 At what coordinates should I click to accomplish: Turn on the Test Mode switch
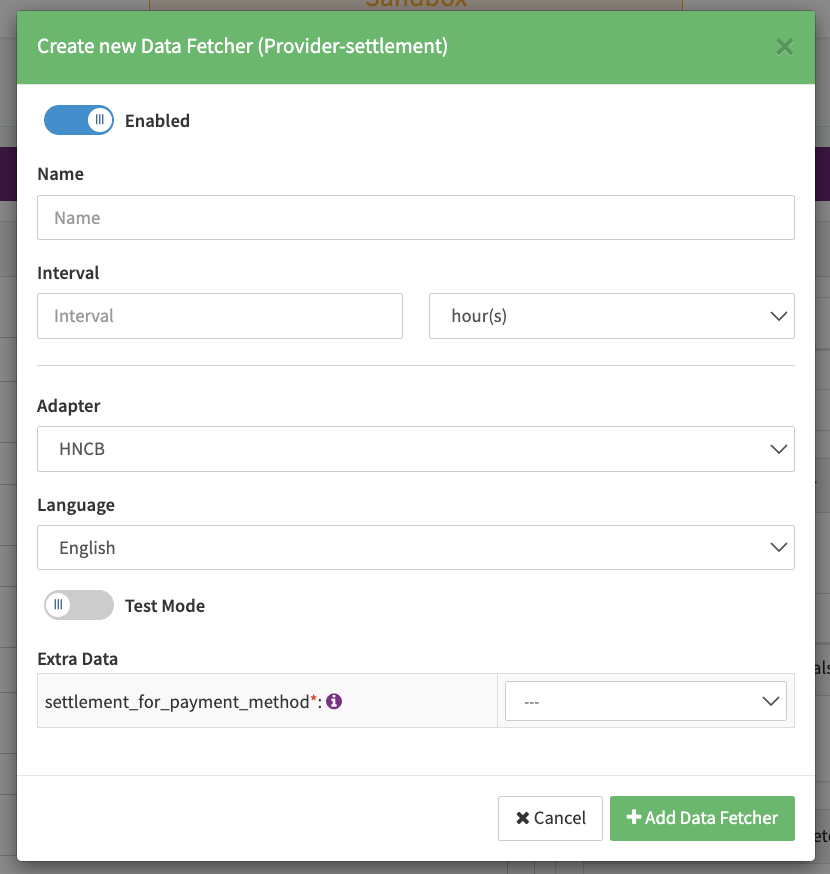coord(79,605)
